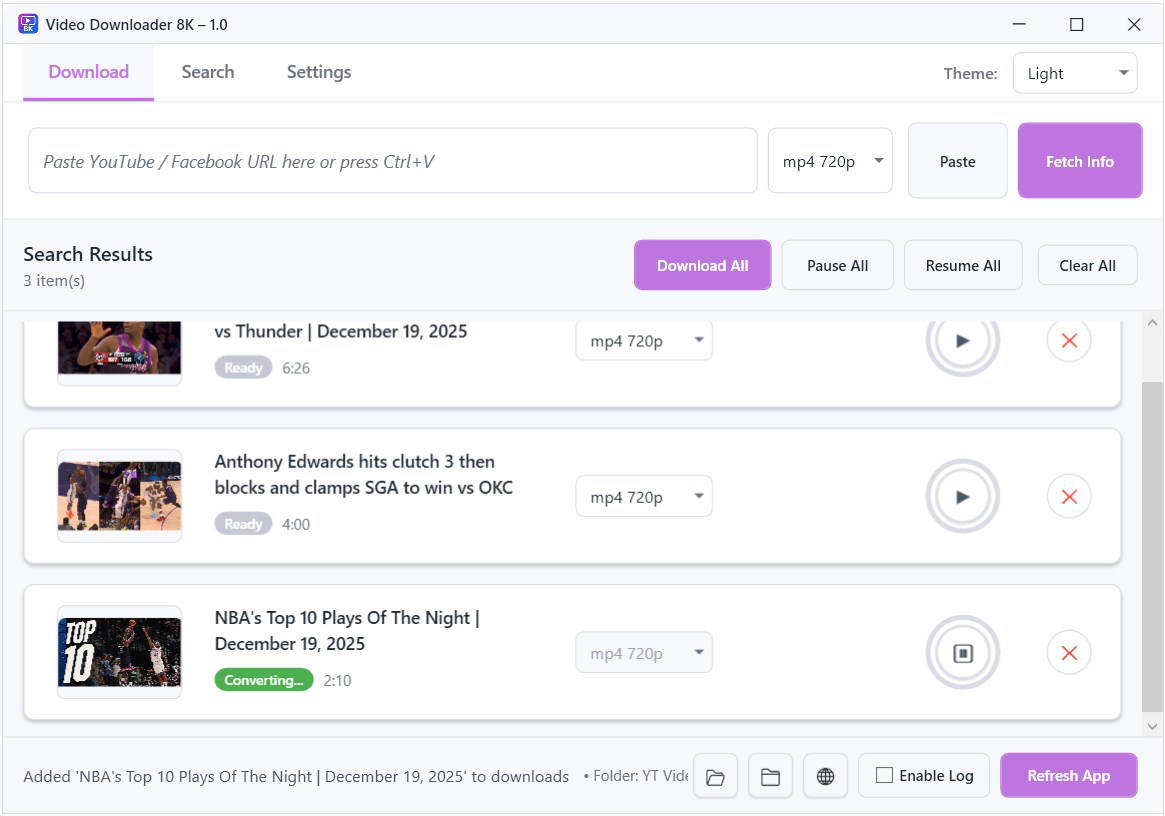Expand the mp4 720p format selector near Paste
The width and height of the screenshot is (1165, 816).
coord(830,160)
